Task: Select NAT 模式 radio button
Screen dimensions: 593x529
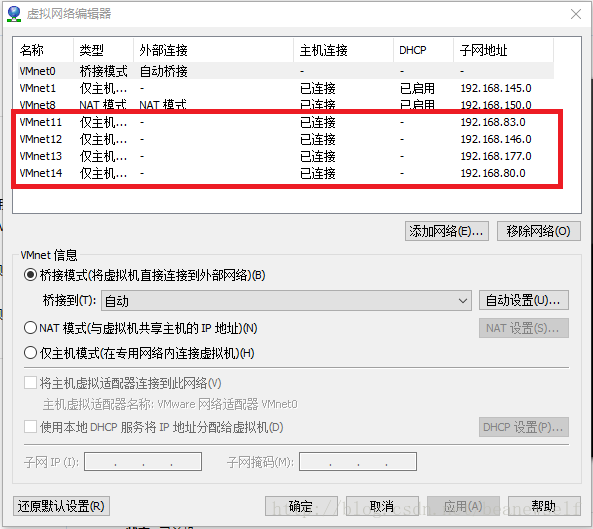Action: click(x=30, y=328)
